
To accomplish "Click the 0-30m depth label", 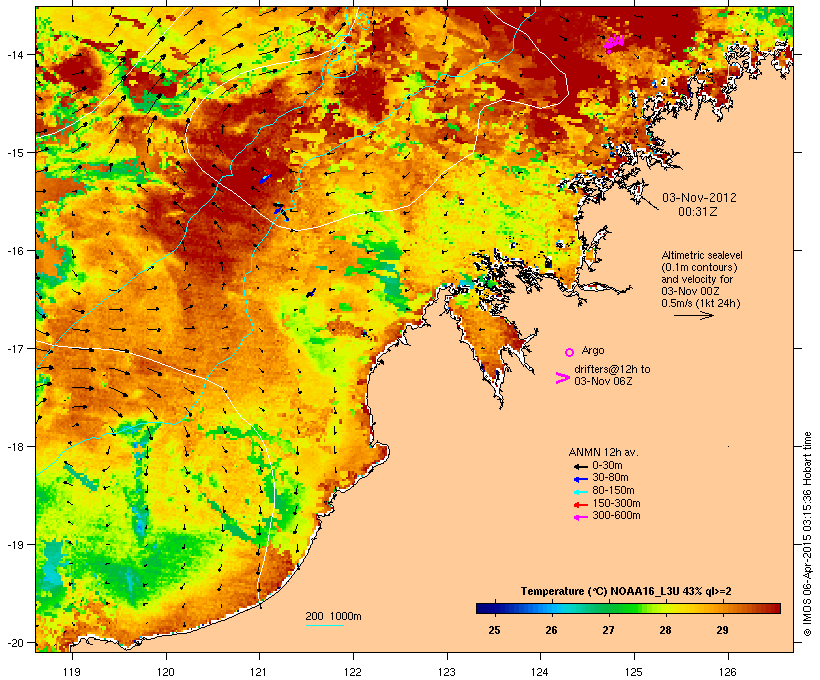I will tap(607, 466).
